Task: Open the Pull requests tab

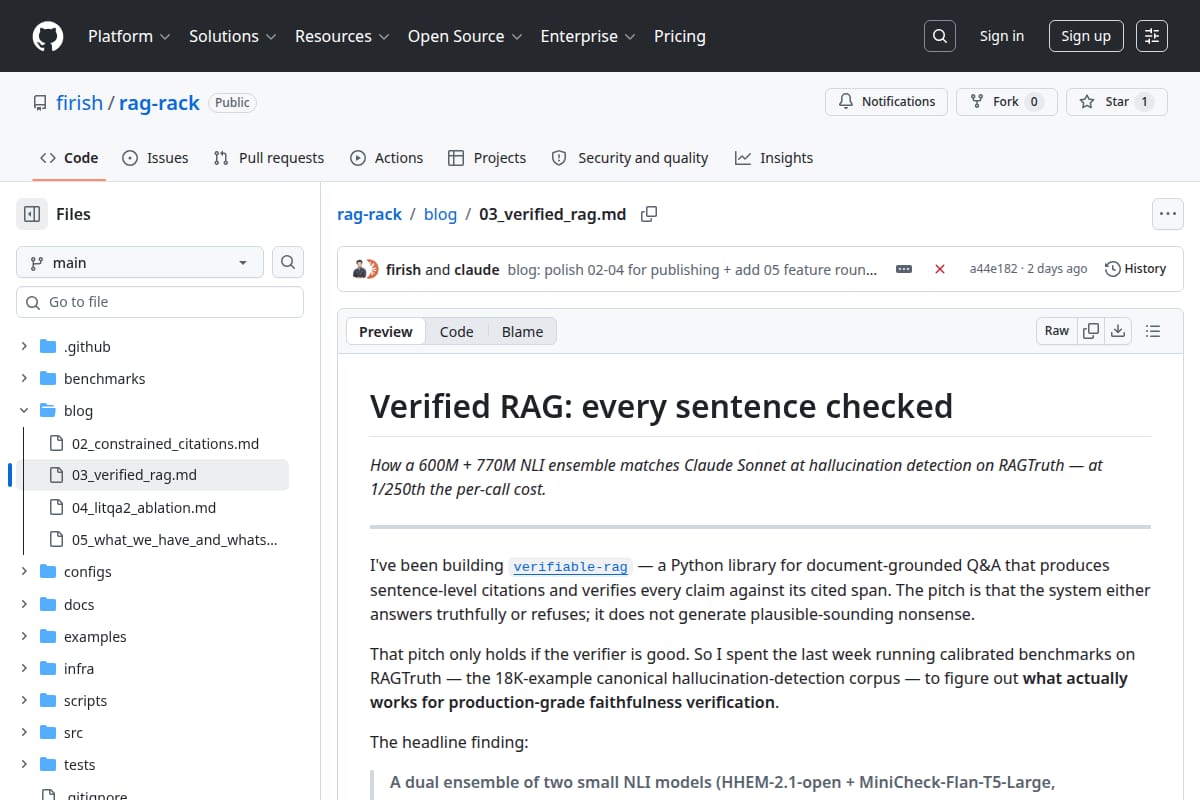Action: click(269, 158)
